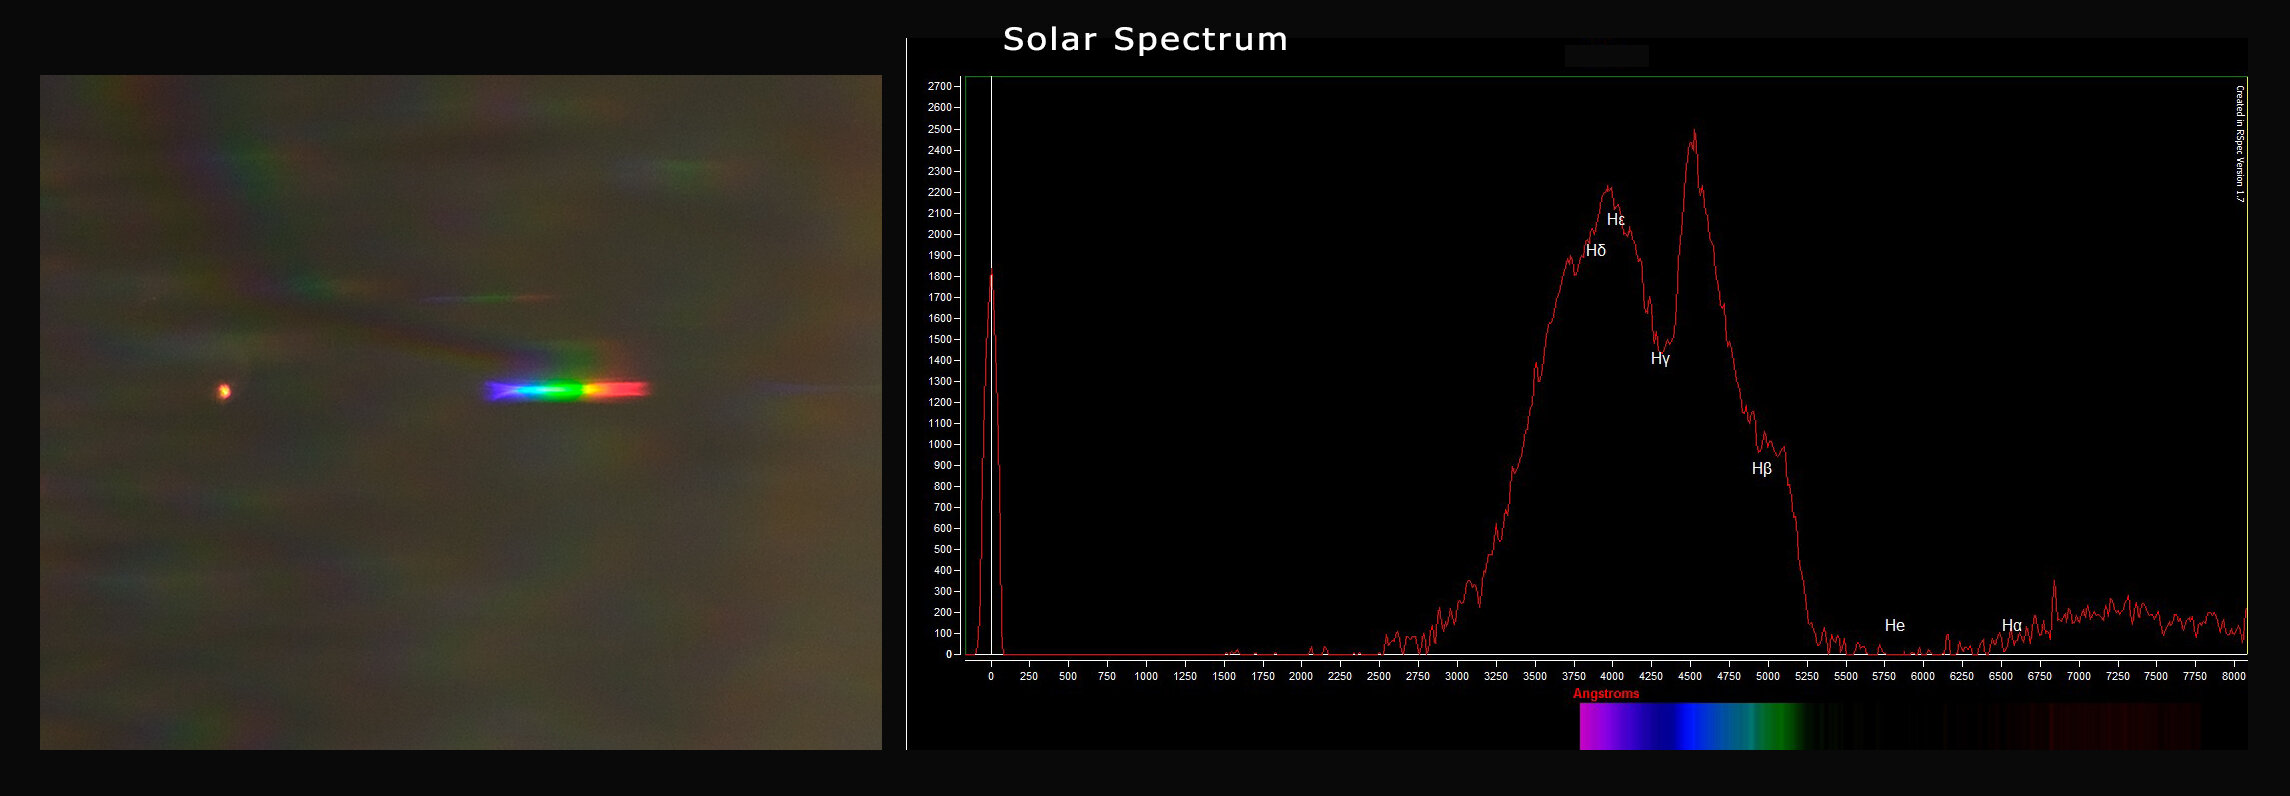Click the Solar Spectrum title
2290x796 pixels.
[1145, 39]
